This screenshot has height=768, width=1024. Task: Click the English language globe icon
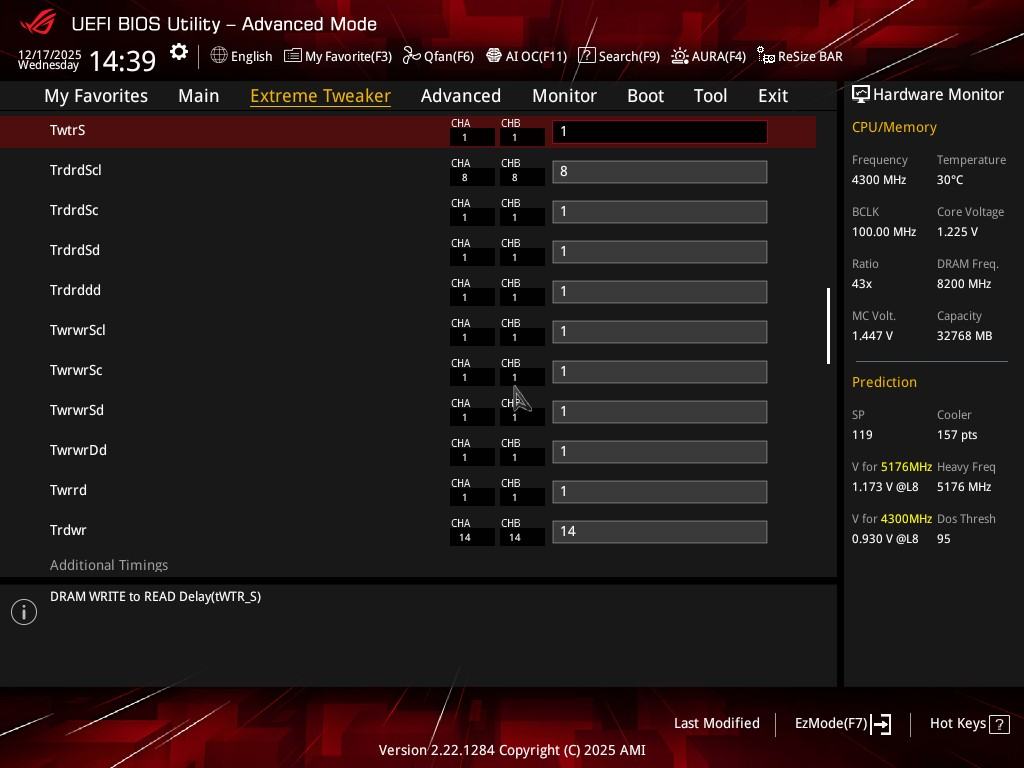tap(219, 56)
